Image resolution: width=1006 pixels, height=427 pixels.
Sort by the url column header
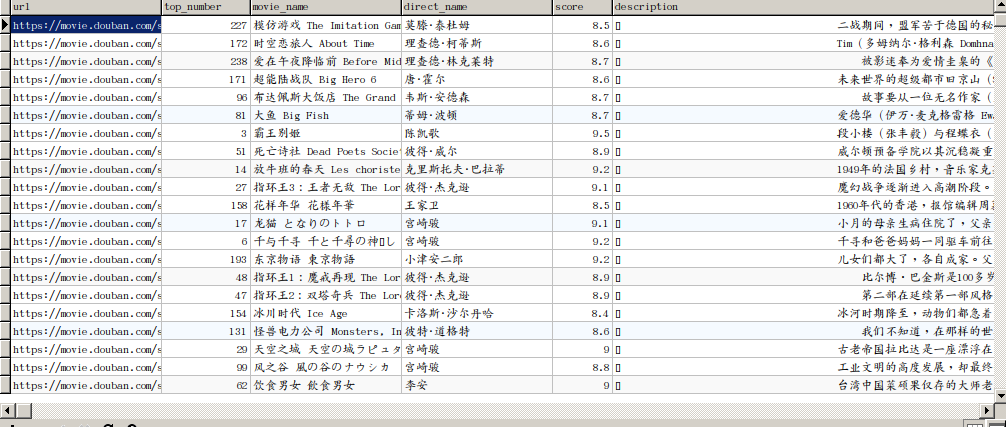point(85,7)
